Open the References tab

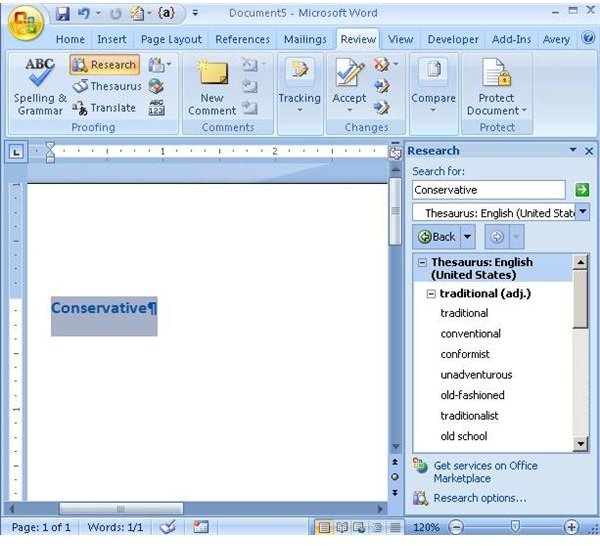(x=242, y=39)
